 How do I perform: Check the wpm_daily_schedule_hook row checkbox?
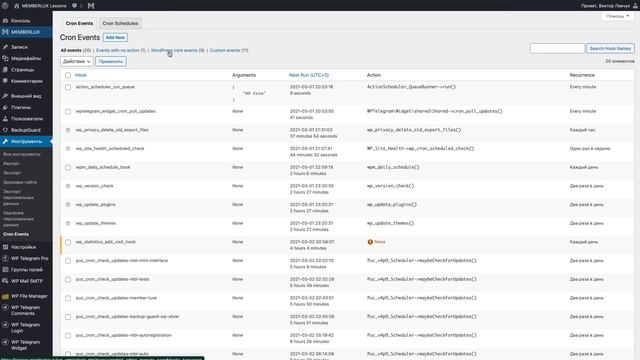click(x=68, y=167)
